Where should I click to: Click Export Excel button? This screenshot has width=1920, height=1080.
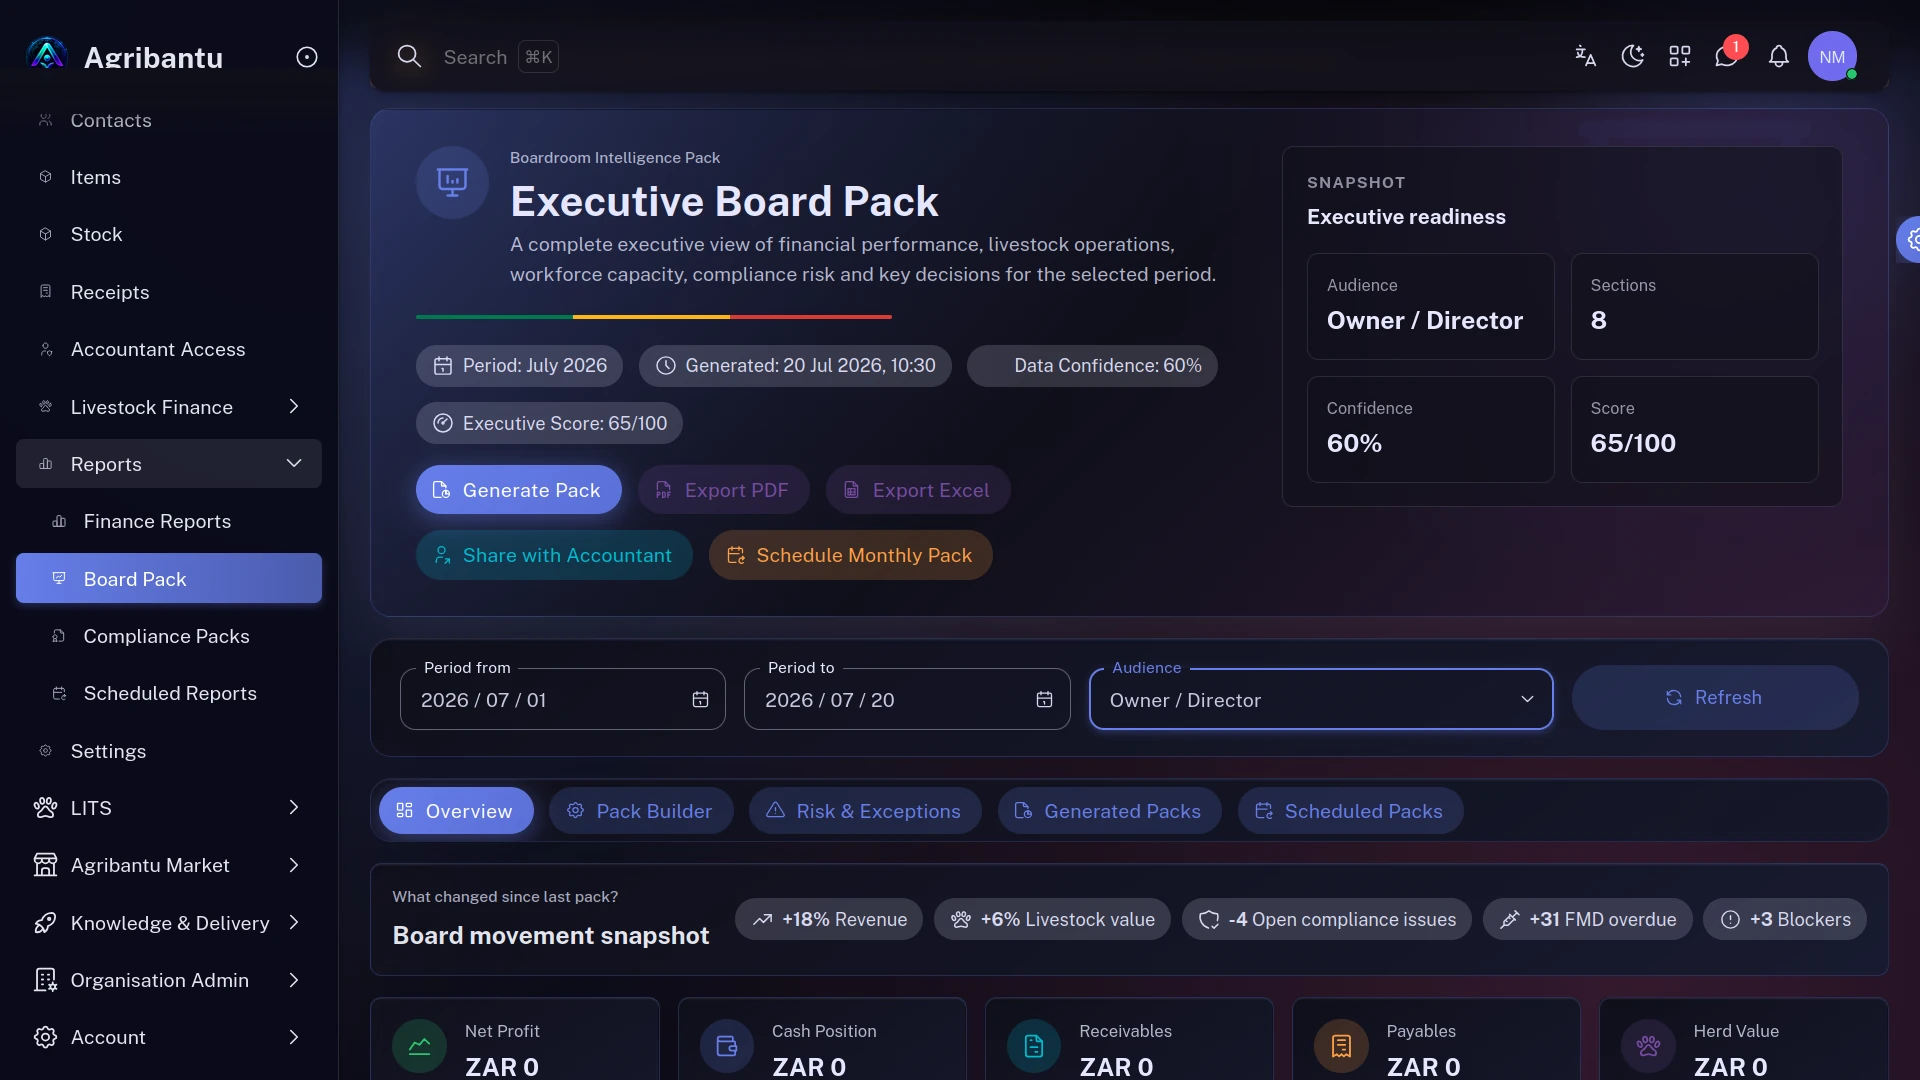click(918, 490)
